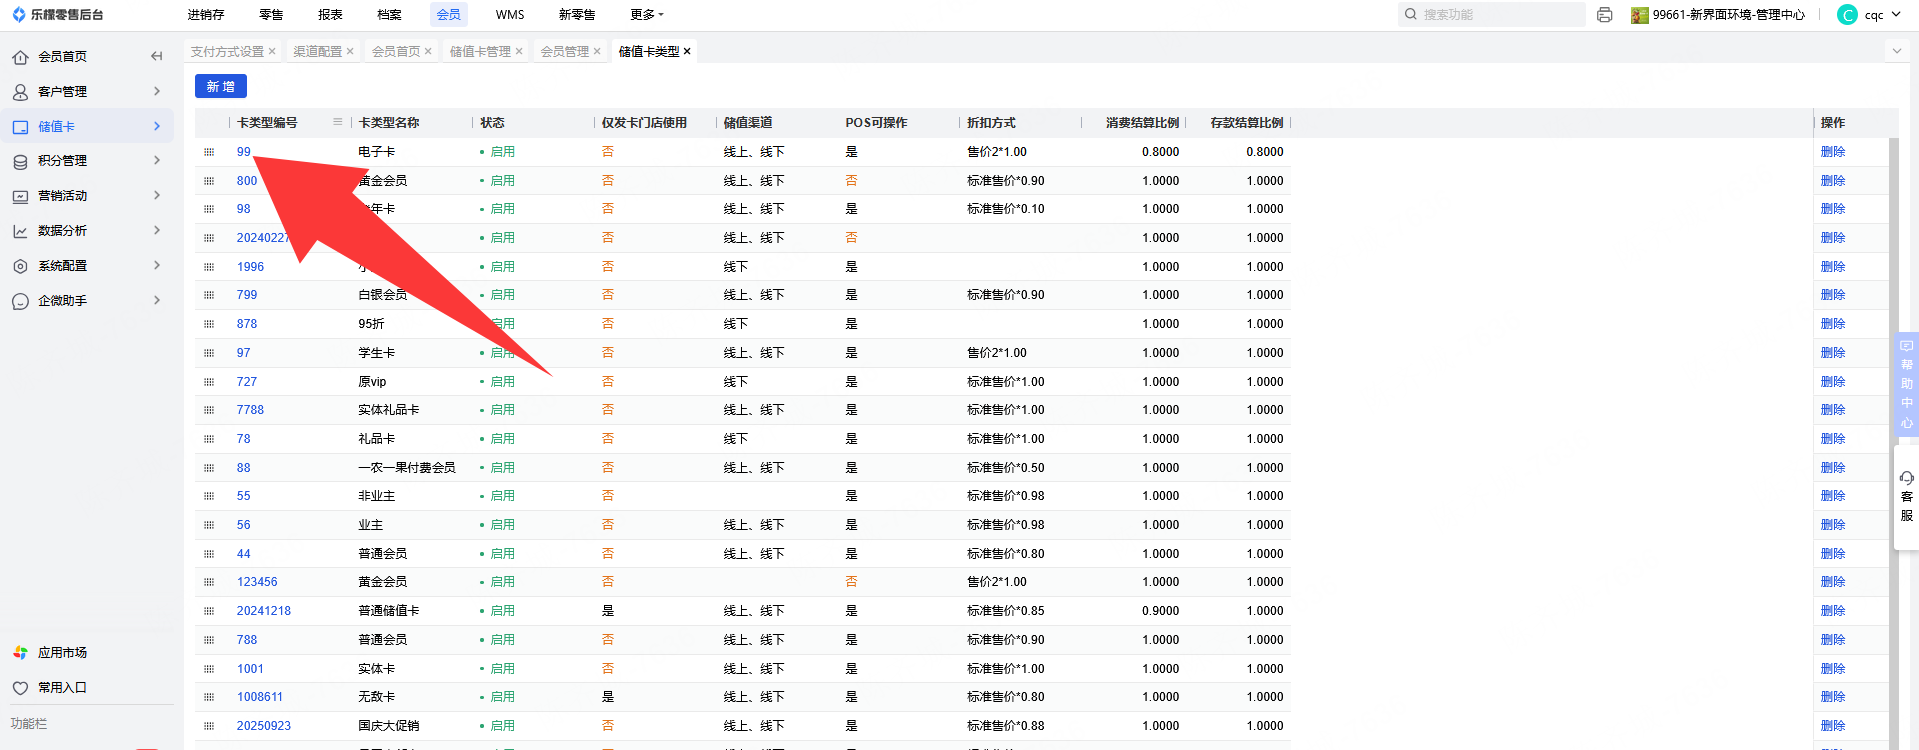Open the 新零售 top menu
Image resolution: width=1919 pixels, height=750 pixels.
577,15
